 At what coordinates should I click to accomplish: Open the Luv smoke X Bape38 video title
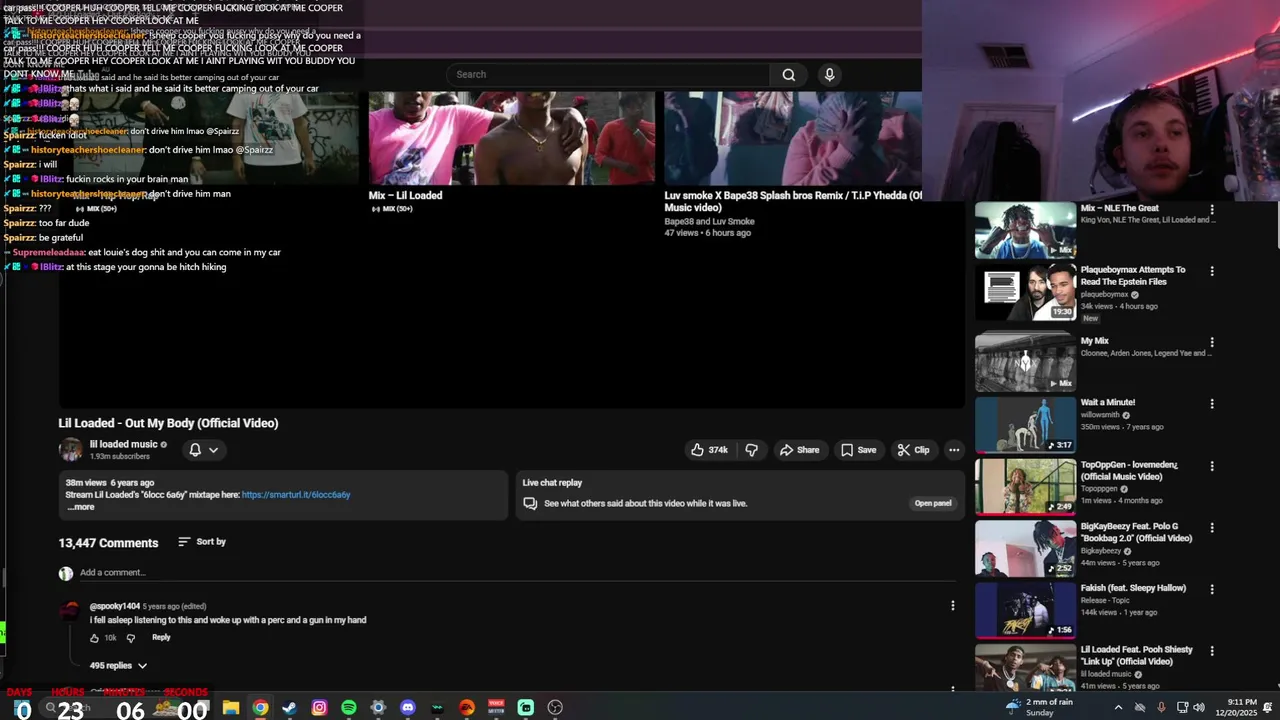pyautogui.click(x=793, y=201)
